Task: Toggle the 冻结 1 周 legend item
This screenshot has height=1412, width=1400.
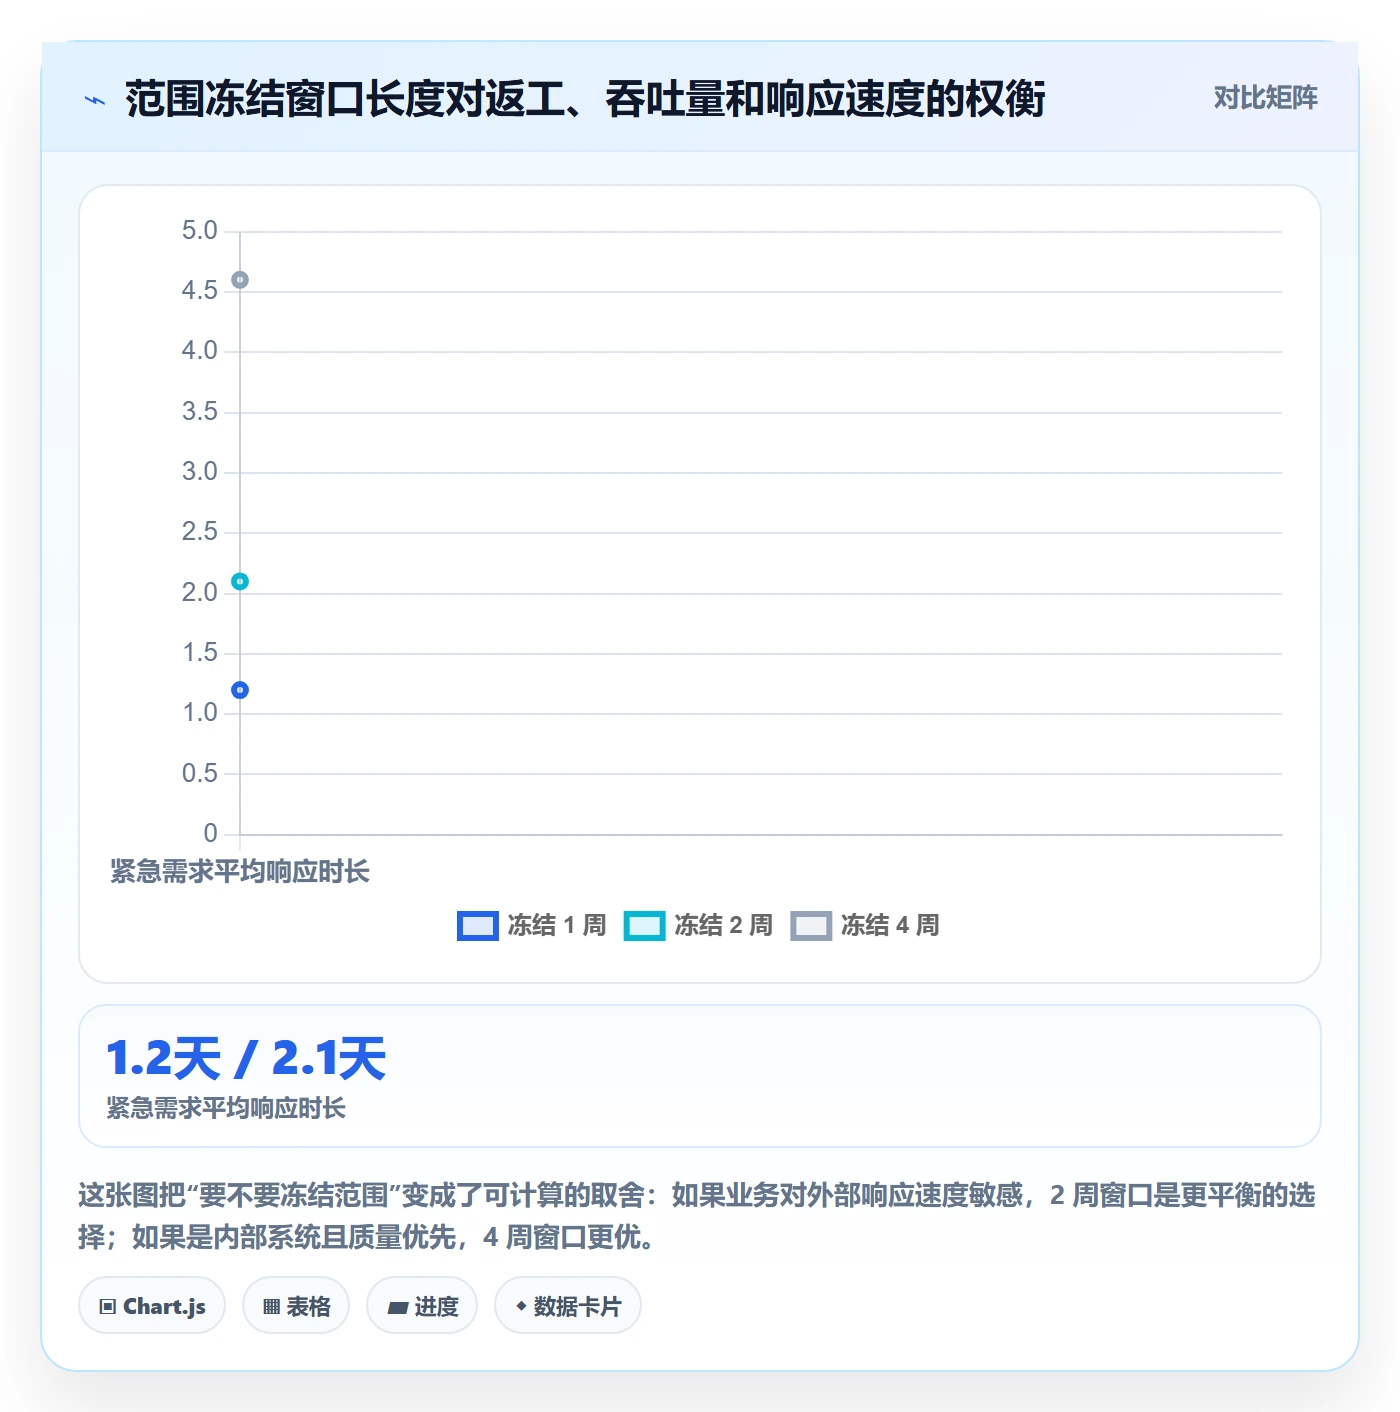Action: click(x=532, y=926)
